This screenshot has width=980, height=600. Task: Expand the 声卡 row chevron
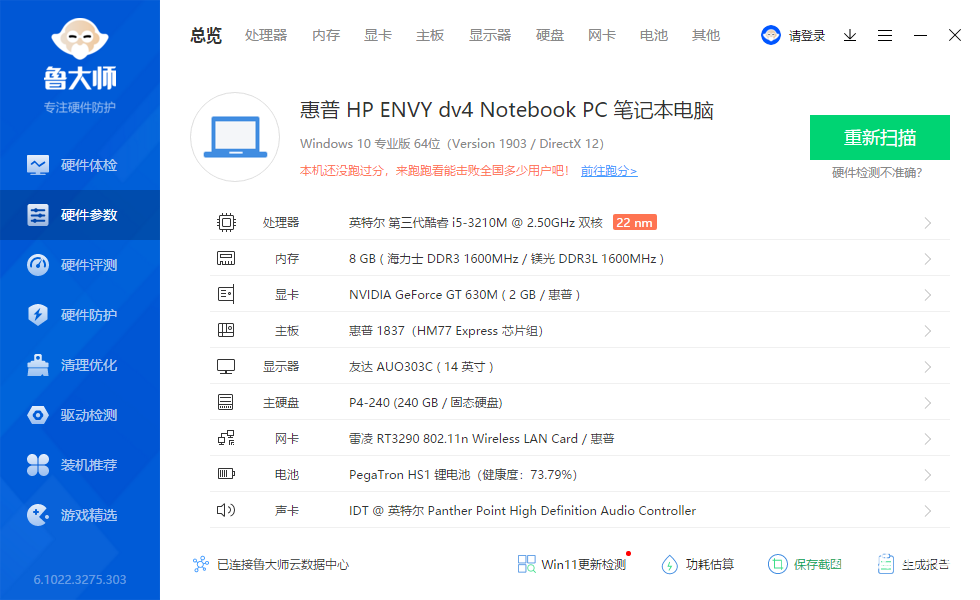[928, 511]
